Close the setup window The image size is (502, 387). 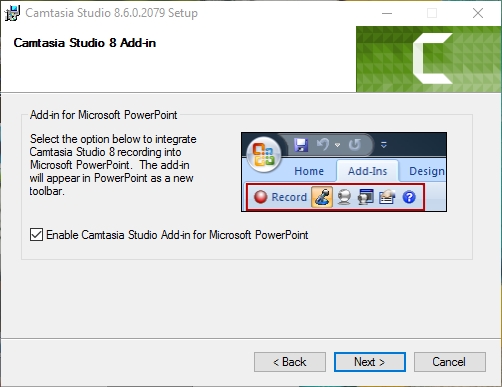point(478,13)
